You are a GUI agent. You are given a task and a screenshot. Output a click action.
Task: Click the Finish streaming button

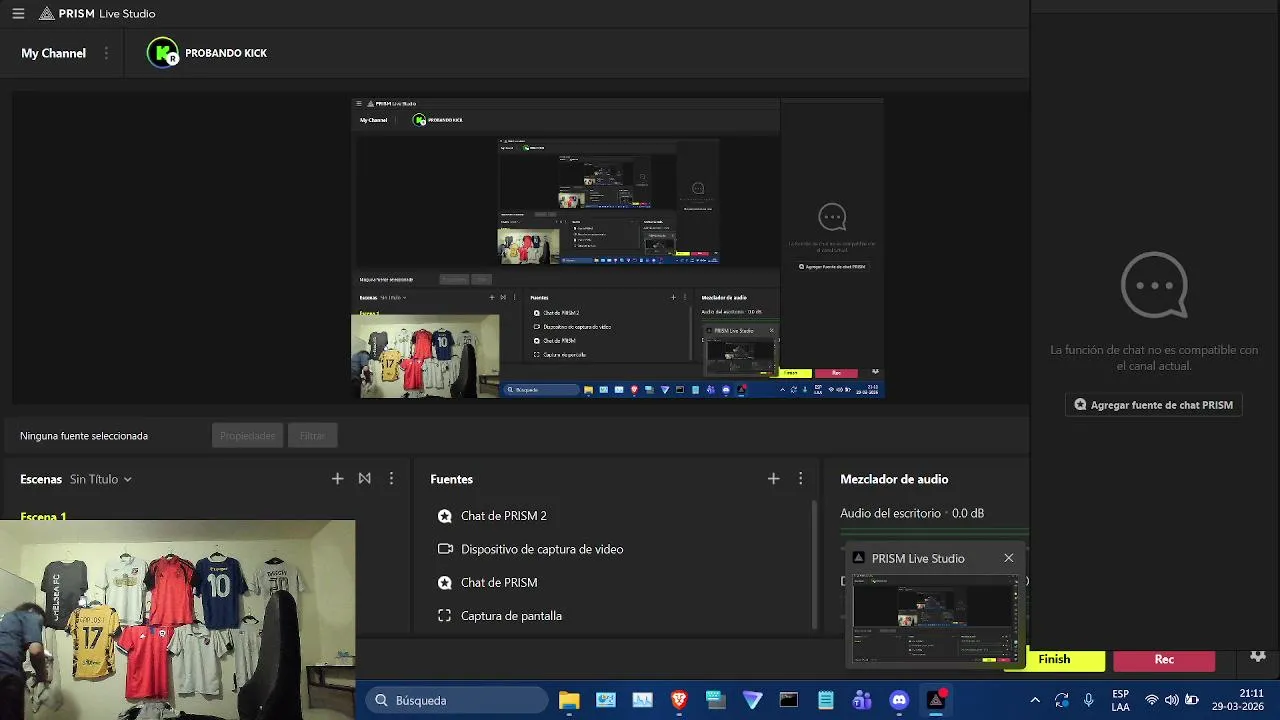pyautogui.click(x=1054, y=660)
